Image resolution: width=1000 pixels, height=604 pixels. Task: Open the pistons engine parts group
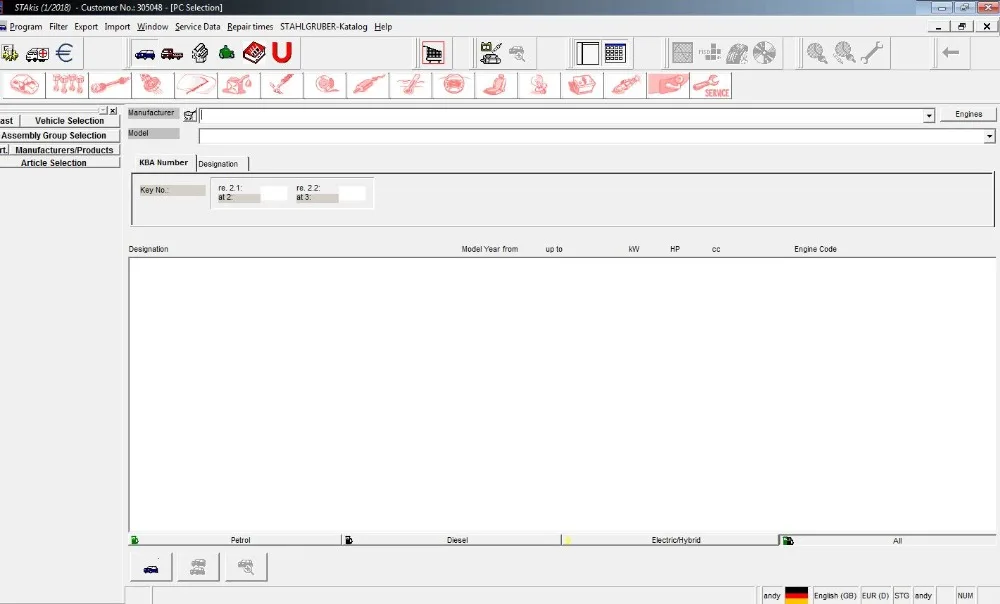click(x=68, y=85)
